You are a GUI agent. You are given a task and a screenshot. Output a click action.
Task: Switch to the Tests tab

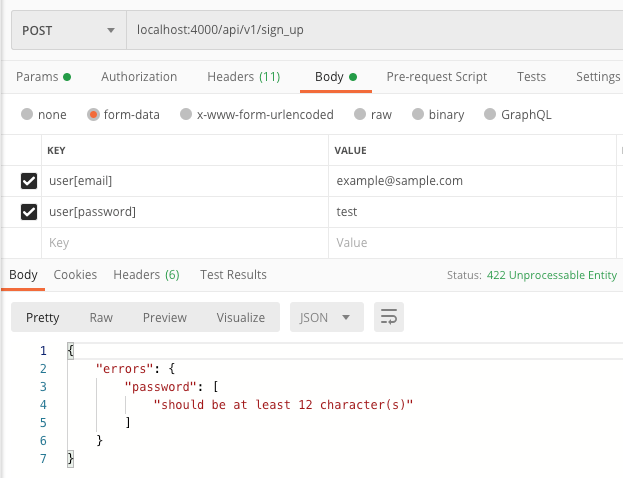[x=531, y=77]
